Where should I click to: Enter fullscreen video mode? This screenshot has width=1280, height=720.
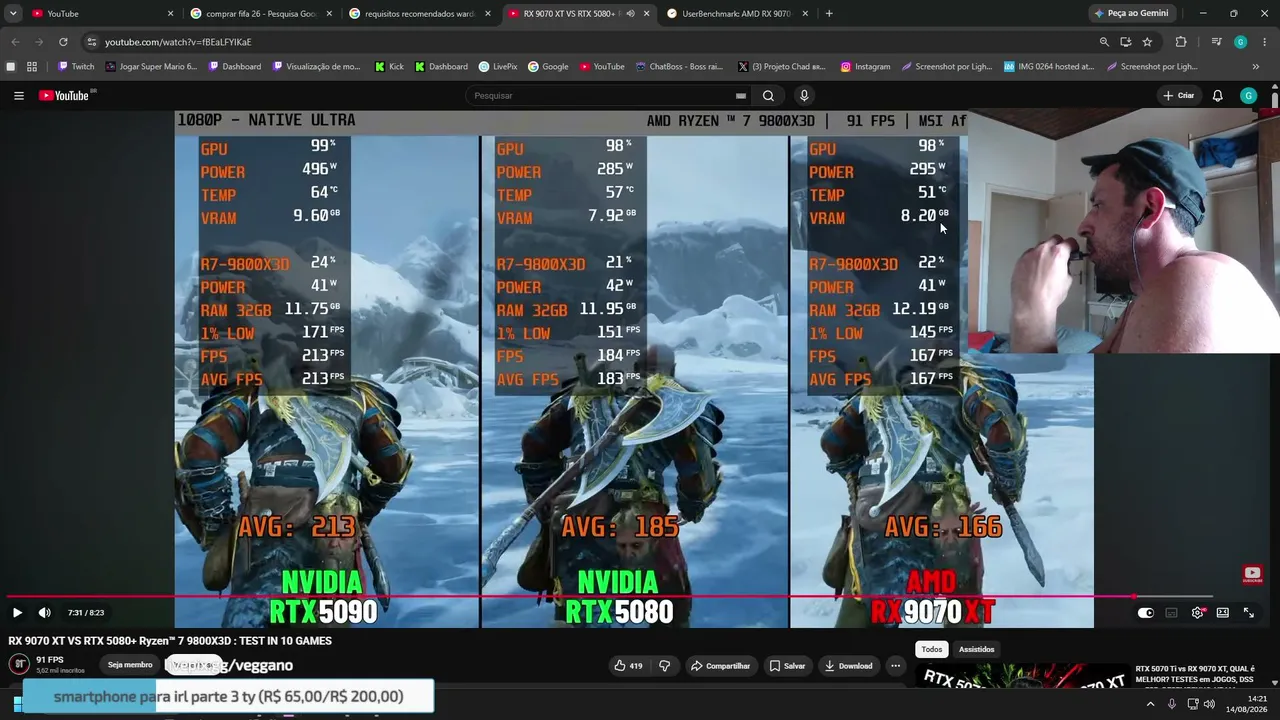[x=1248, y=612]
